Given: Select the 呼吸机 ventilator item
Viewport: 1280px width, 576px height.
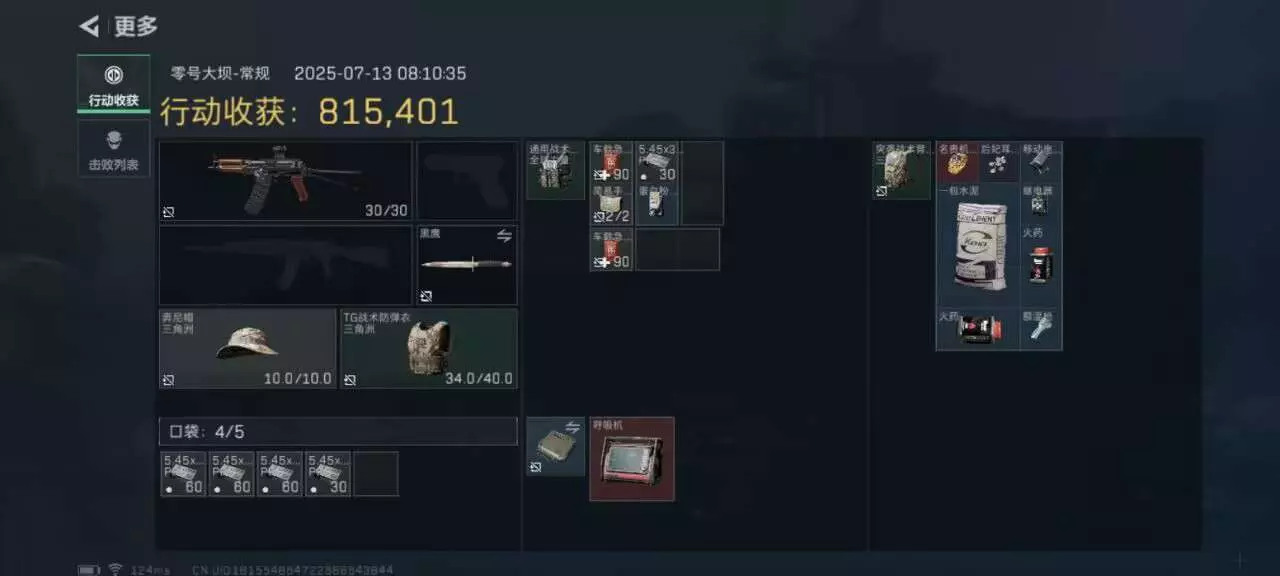Looking at the screenshot, I should pos(632,459).
